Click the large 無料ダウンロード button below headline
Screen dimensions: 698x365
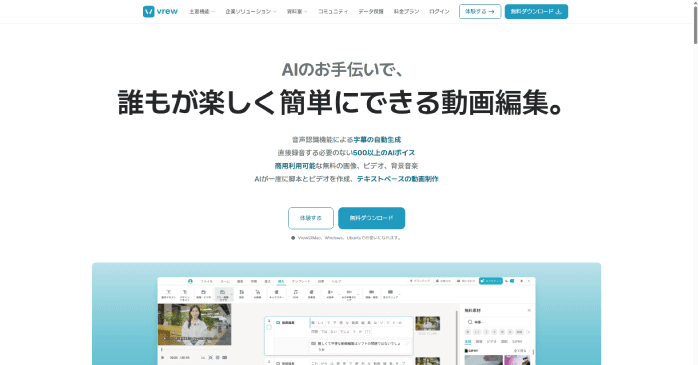(371, 218)
